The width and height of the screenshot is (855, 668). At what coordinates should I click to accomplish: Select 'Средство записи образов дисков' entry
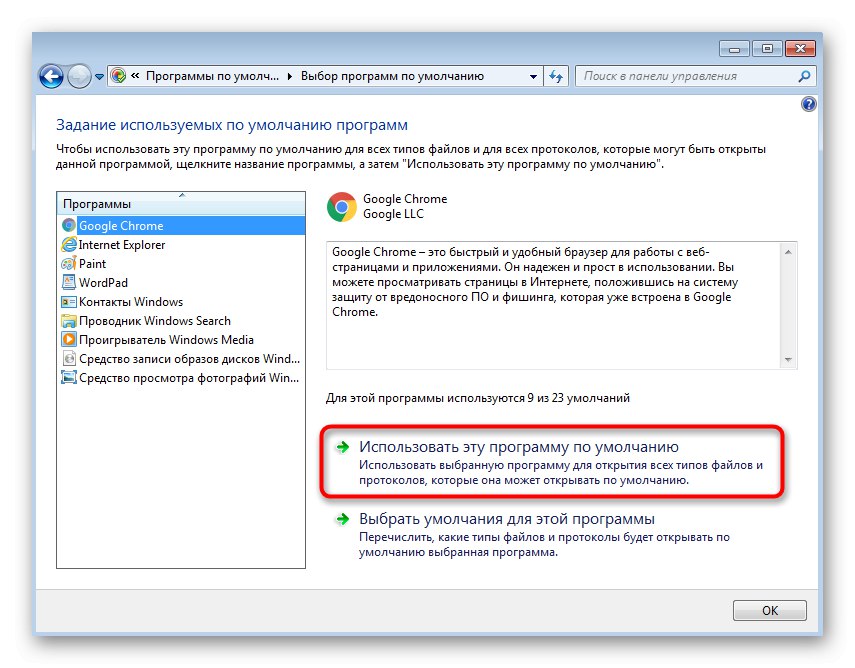click(x=181, y=359)
